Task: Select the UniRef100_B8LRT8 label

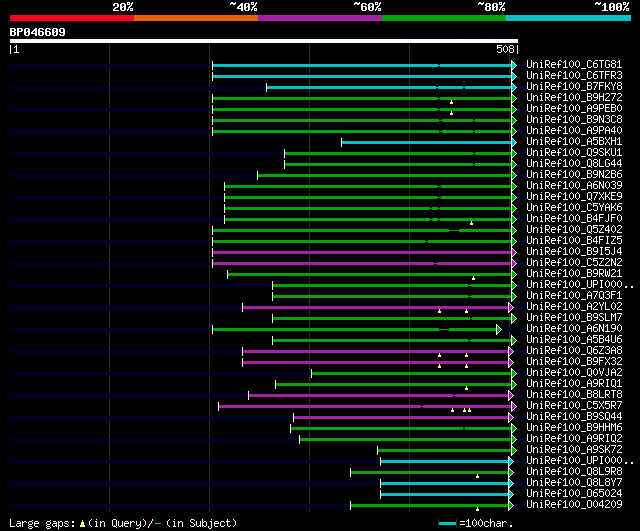Action: pos(574,395)
